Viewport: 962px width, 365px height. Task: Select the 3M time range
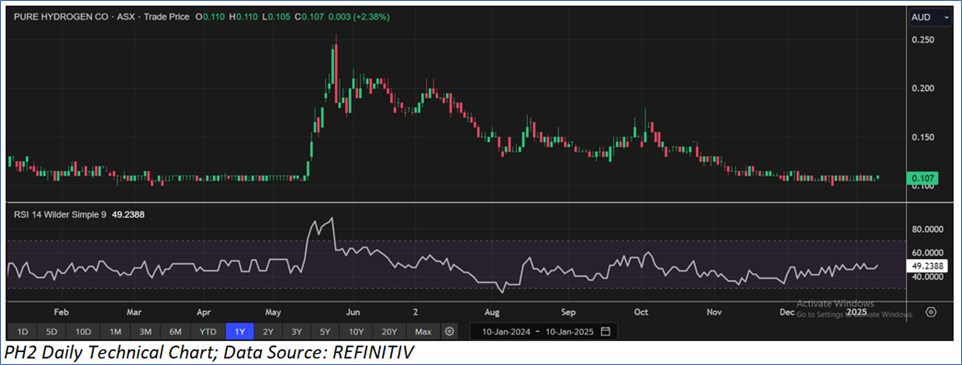[145, 332]
